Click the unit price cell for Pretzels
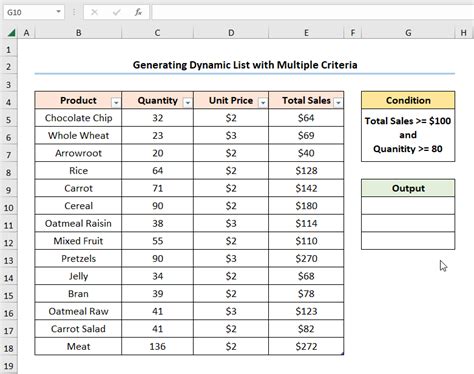474x374 pixels. click(231, 258)
